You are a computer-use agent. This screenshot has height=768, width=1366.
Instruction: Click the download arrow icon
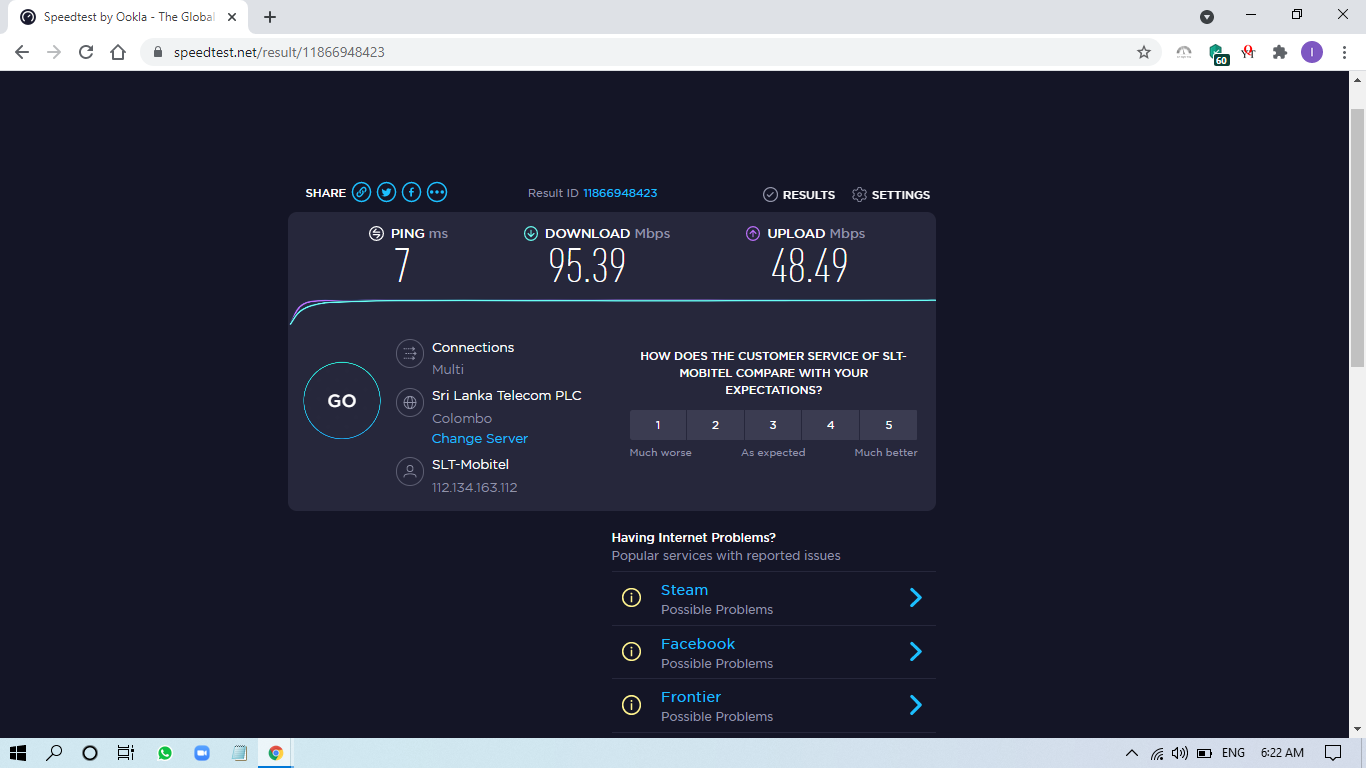pyautogui.click(x=531, y=234)
